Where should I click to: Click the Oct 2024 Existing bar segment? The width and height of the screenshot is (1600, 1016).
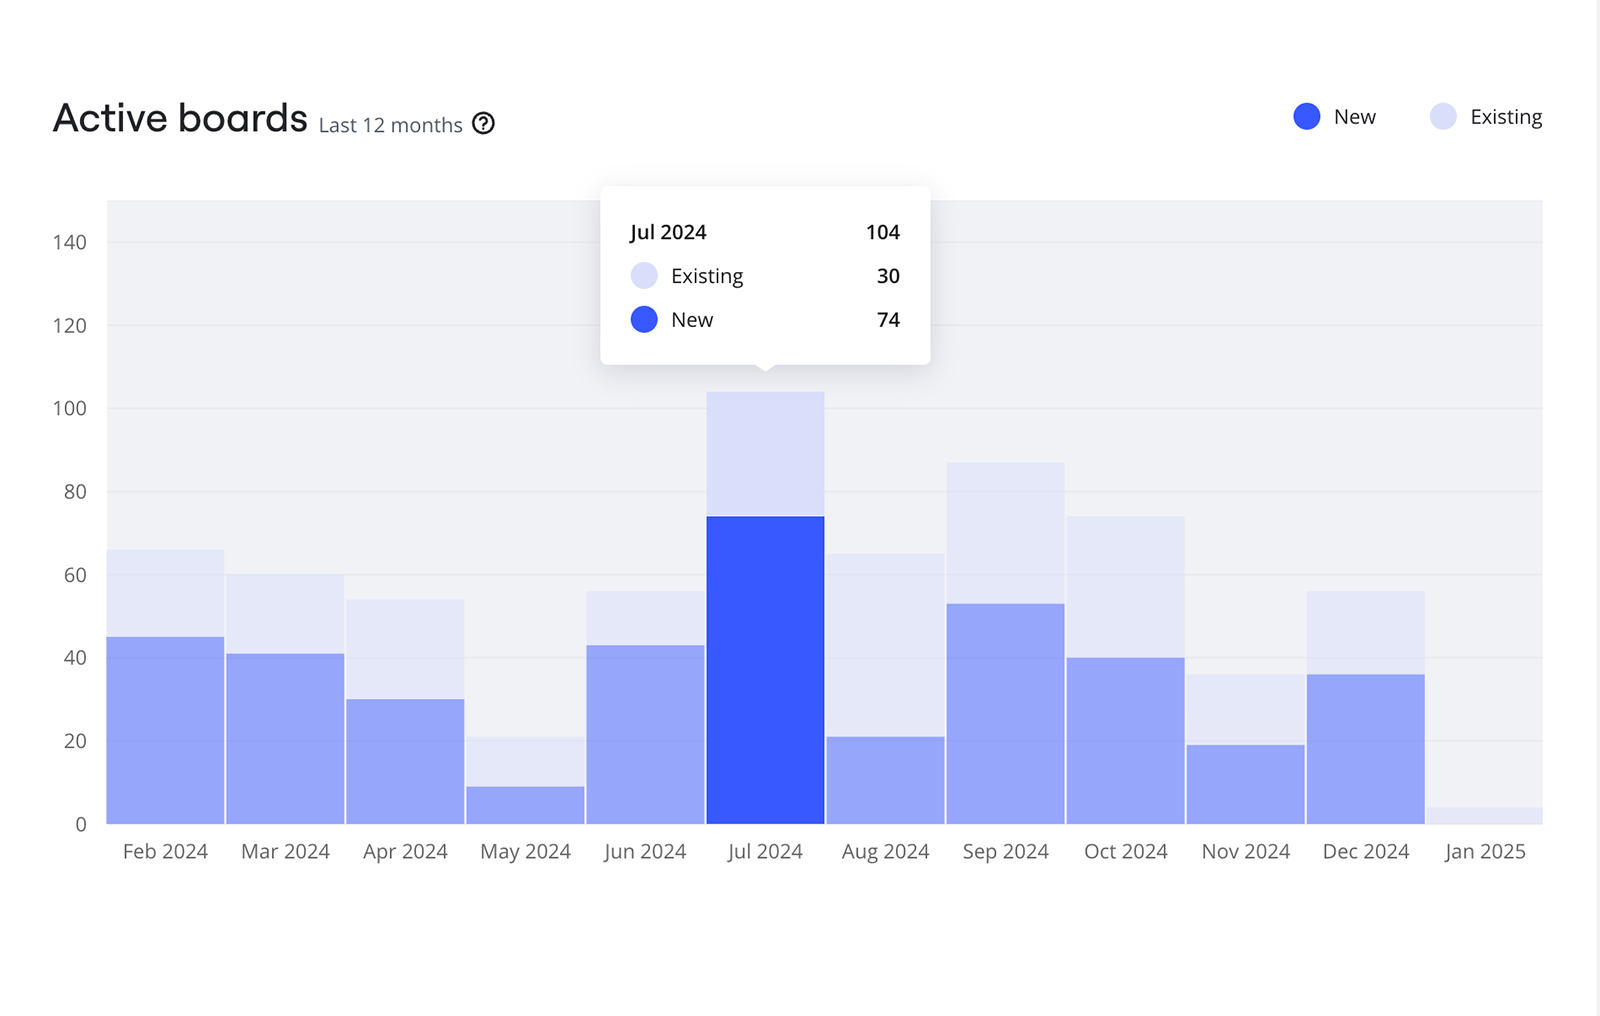tap(1125, 587)
